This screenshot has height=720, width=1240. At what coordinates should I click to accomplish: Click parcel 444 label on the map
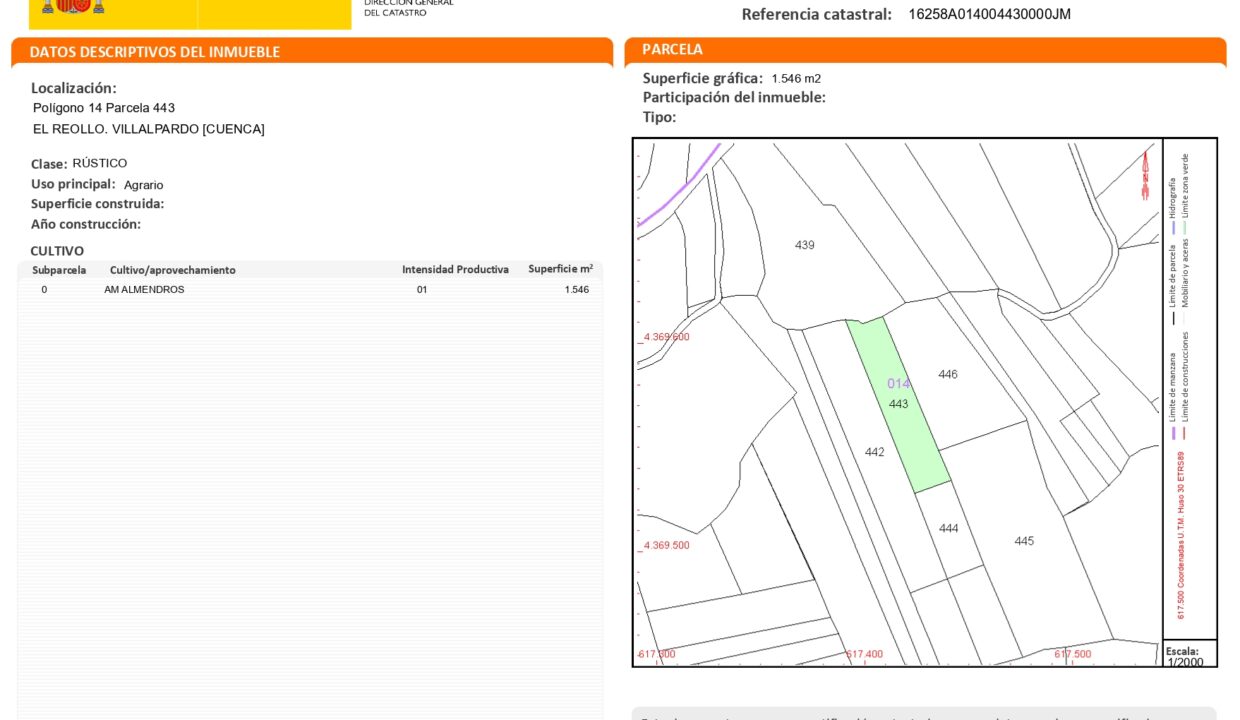(949, 528)
